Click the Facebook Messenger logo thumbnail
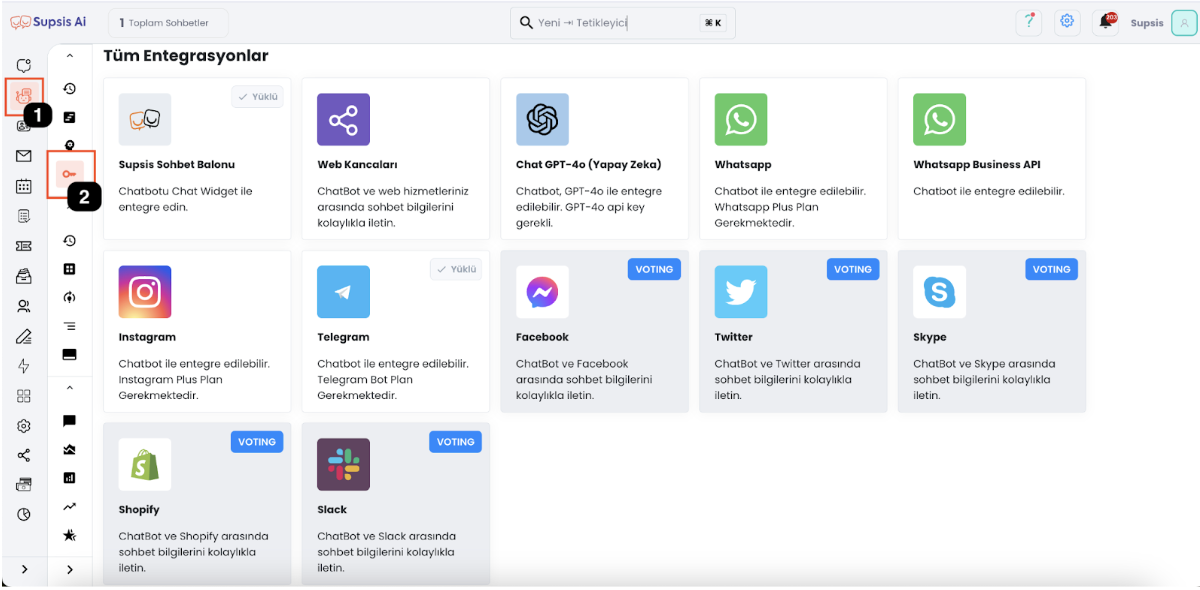 pos(542,292)
